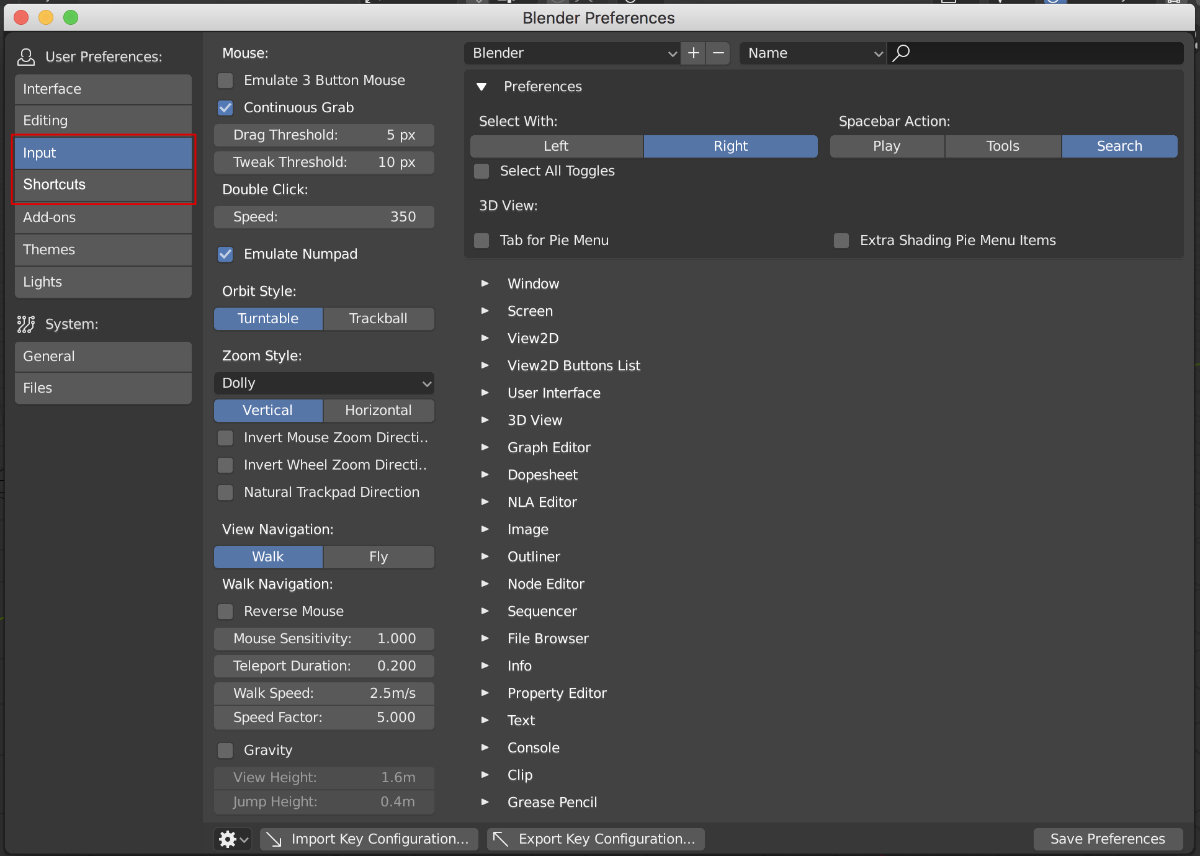Open the Editing preferences tab
Screen dimensions: 1200x856
tap(103, 121)
